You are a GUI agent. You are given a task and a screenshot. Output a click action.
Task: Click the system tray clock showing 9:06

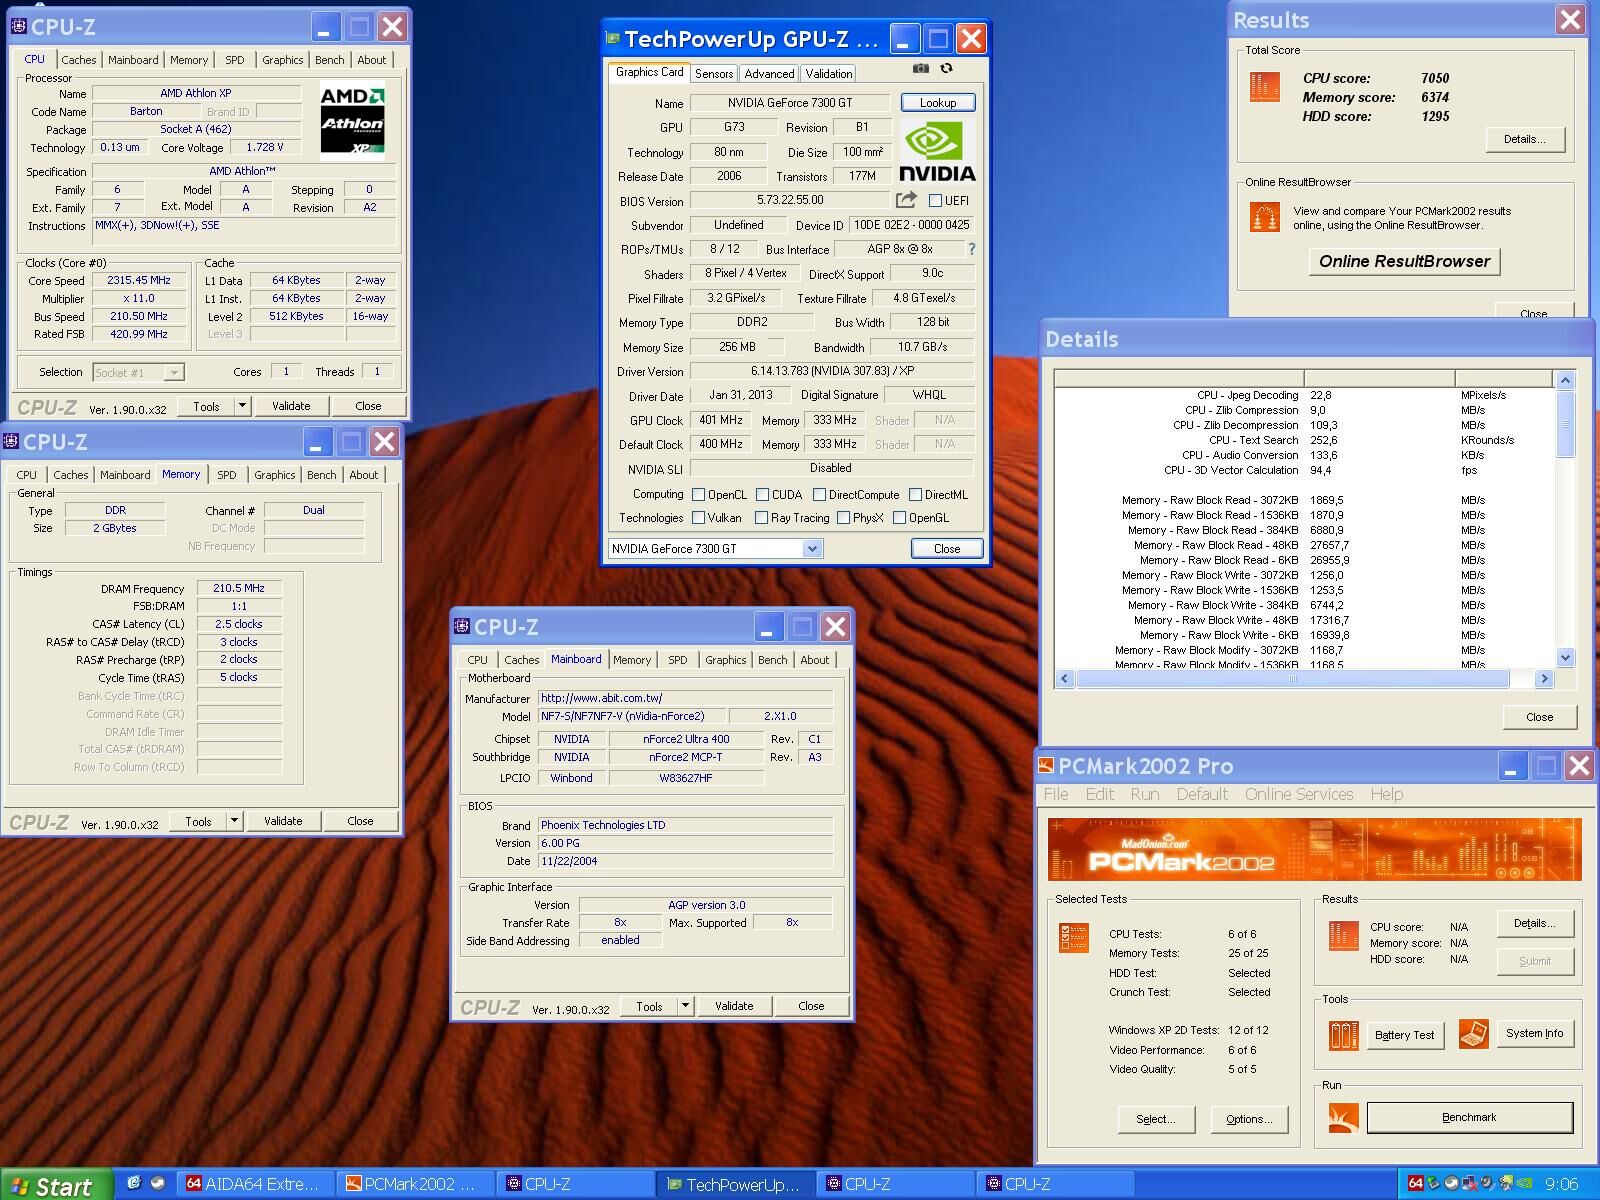pos(1562,1184)
